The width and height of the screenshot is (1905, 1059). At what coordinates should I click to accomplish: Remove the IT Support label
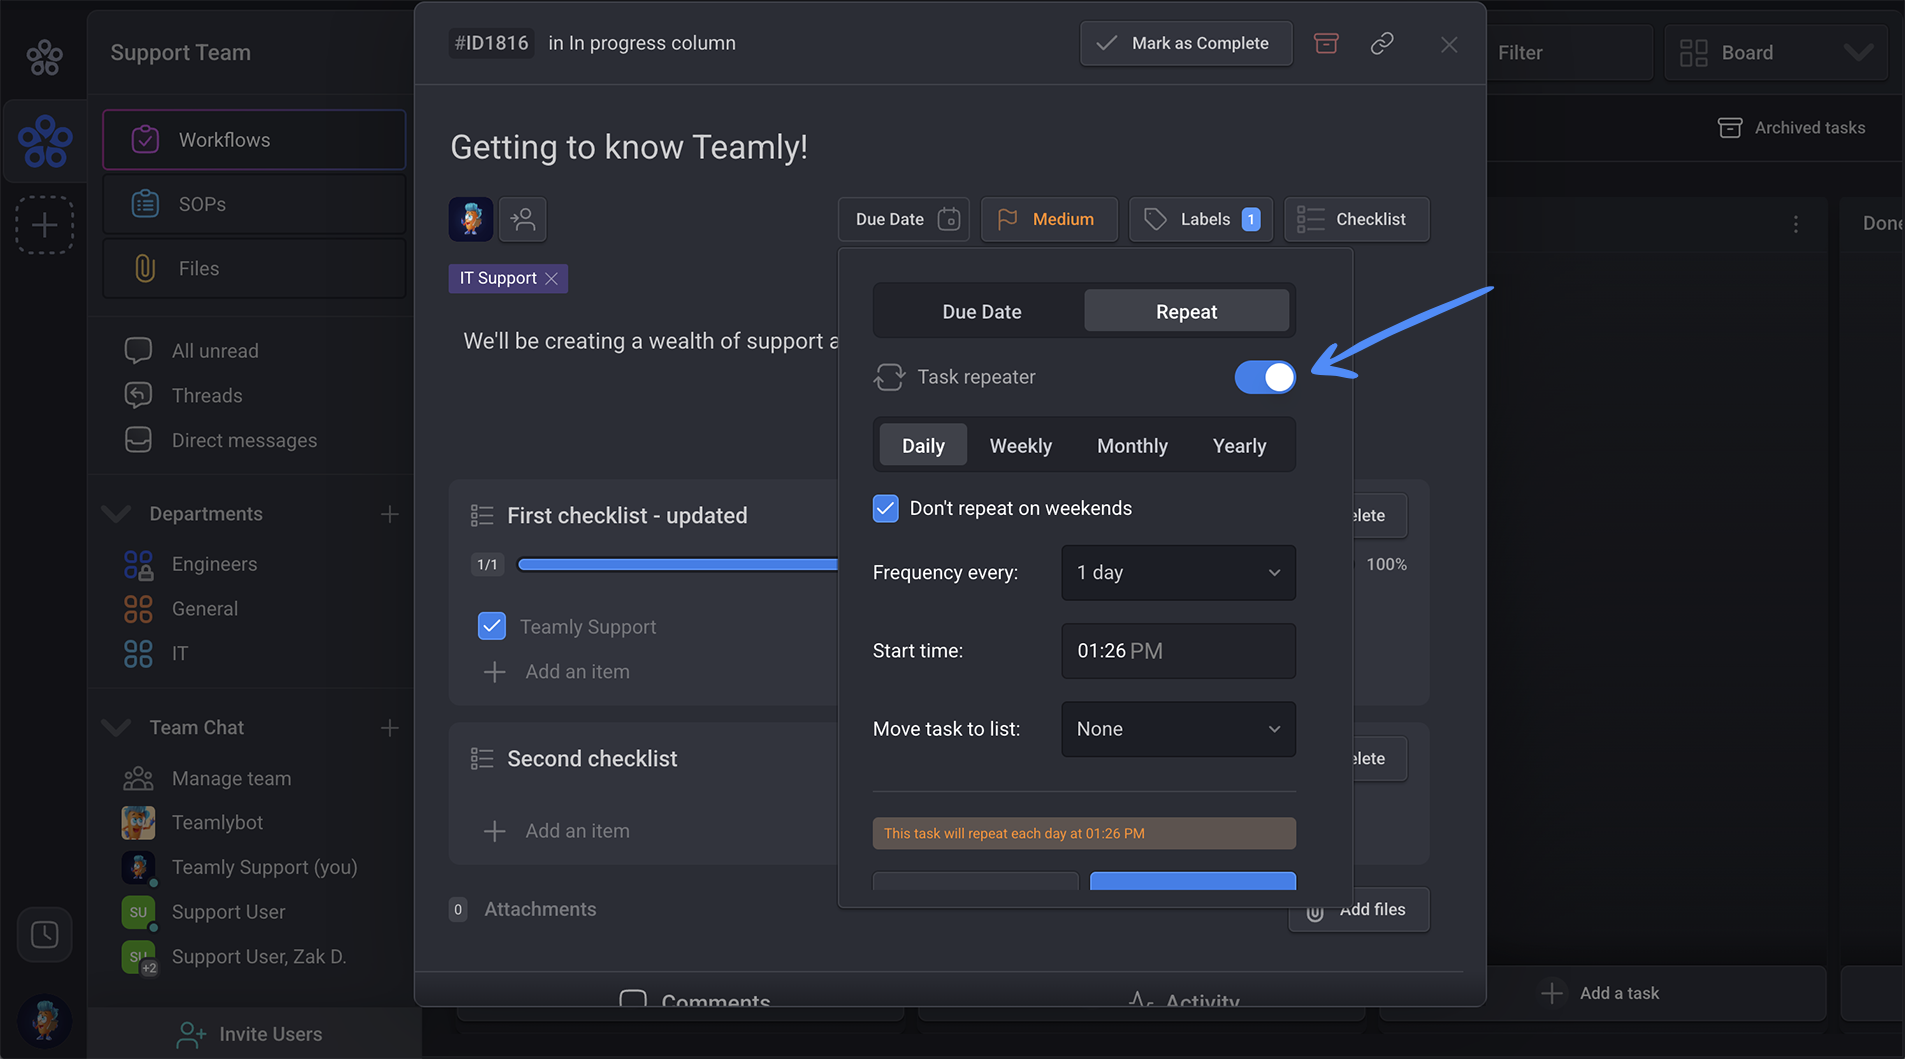[x=552, y=279]
